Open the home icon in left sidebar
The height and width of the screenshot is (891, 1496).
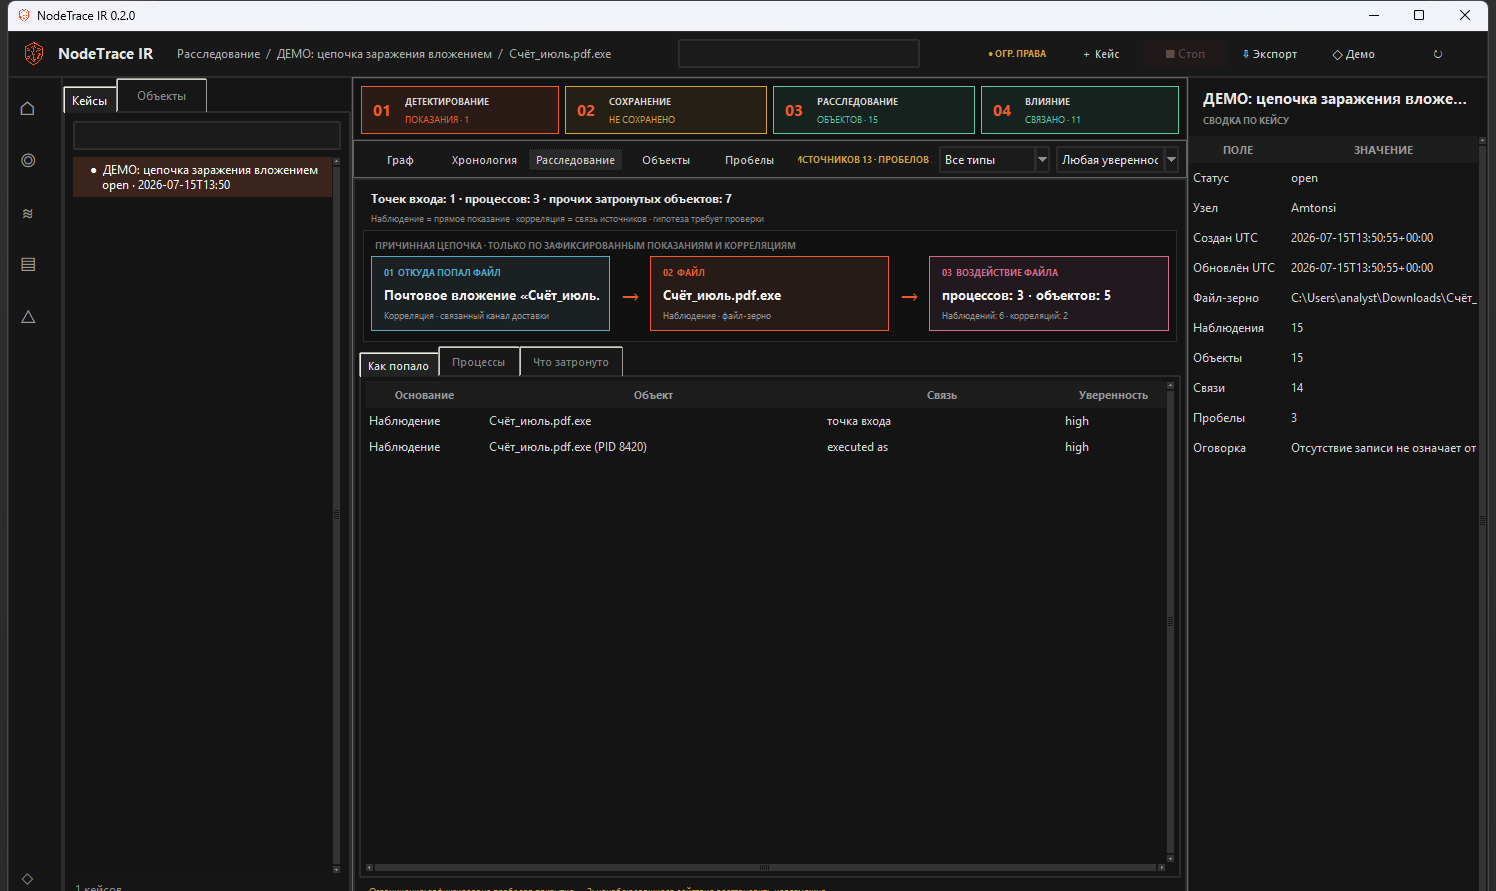28,108
